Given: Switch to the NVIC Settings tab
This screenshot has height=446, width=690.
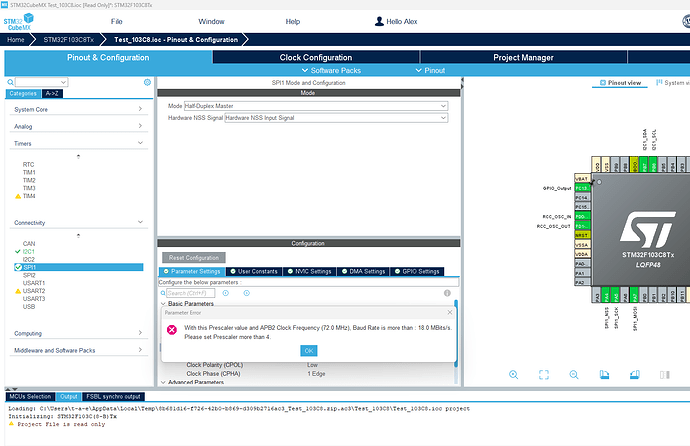Looking at the screenshot, I should click(x=310, y=271).
